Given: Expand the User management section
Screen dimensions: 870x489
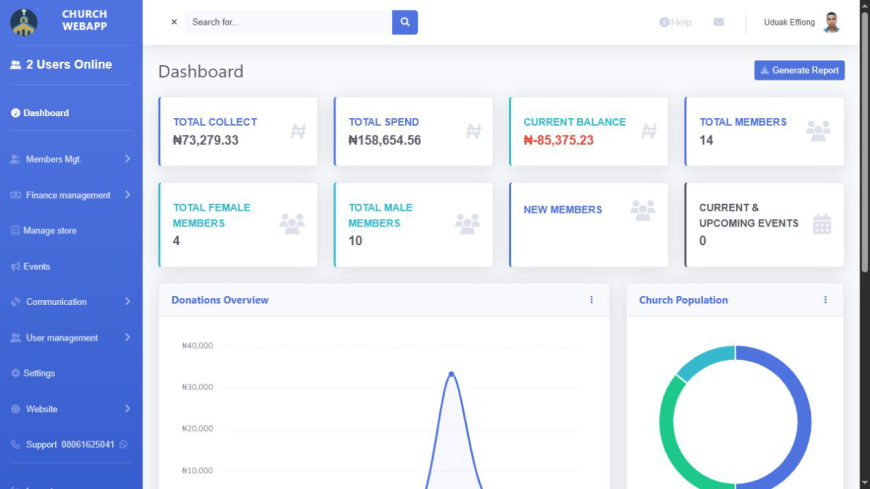Looking at the screenshot, I should 71,337.
